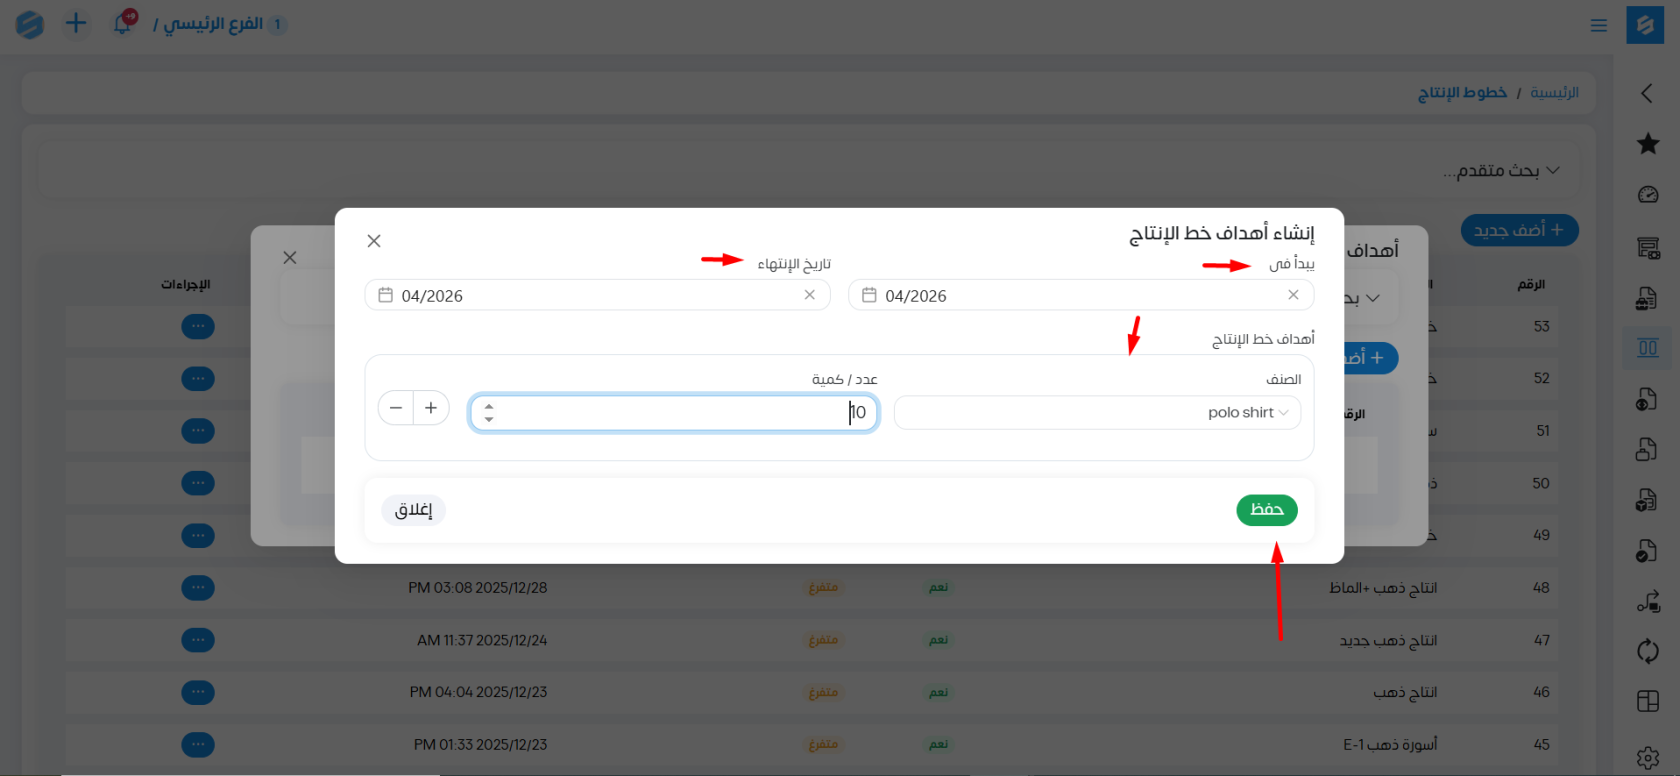Clear the تاريخ الإنتهاء end date
The height and width of the screenshot is (776, 1680).
click(x=809, y=295)
